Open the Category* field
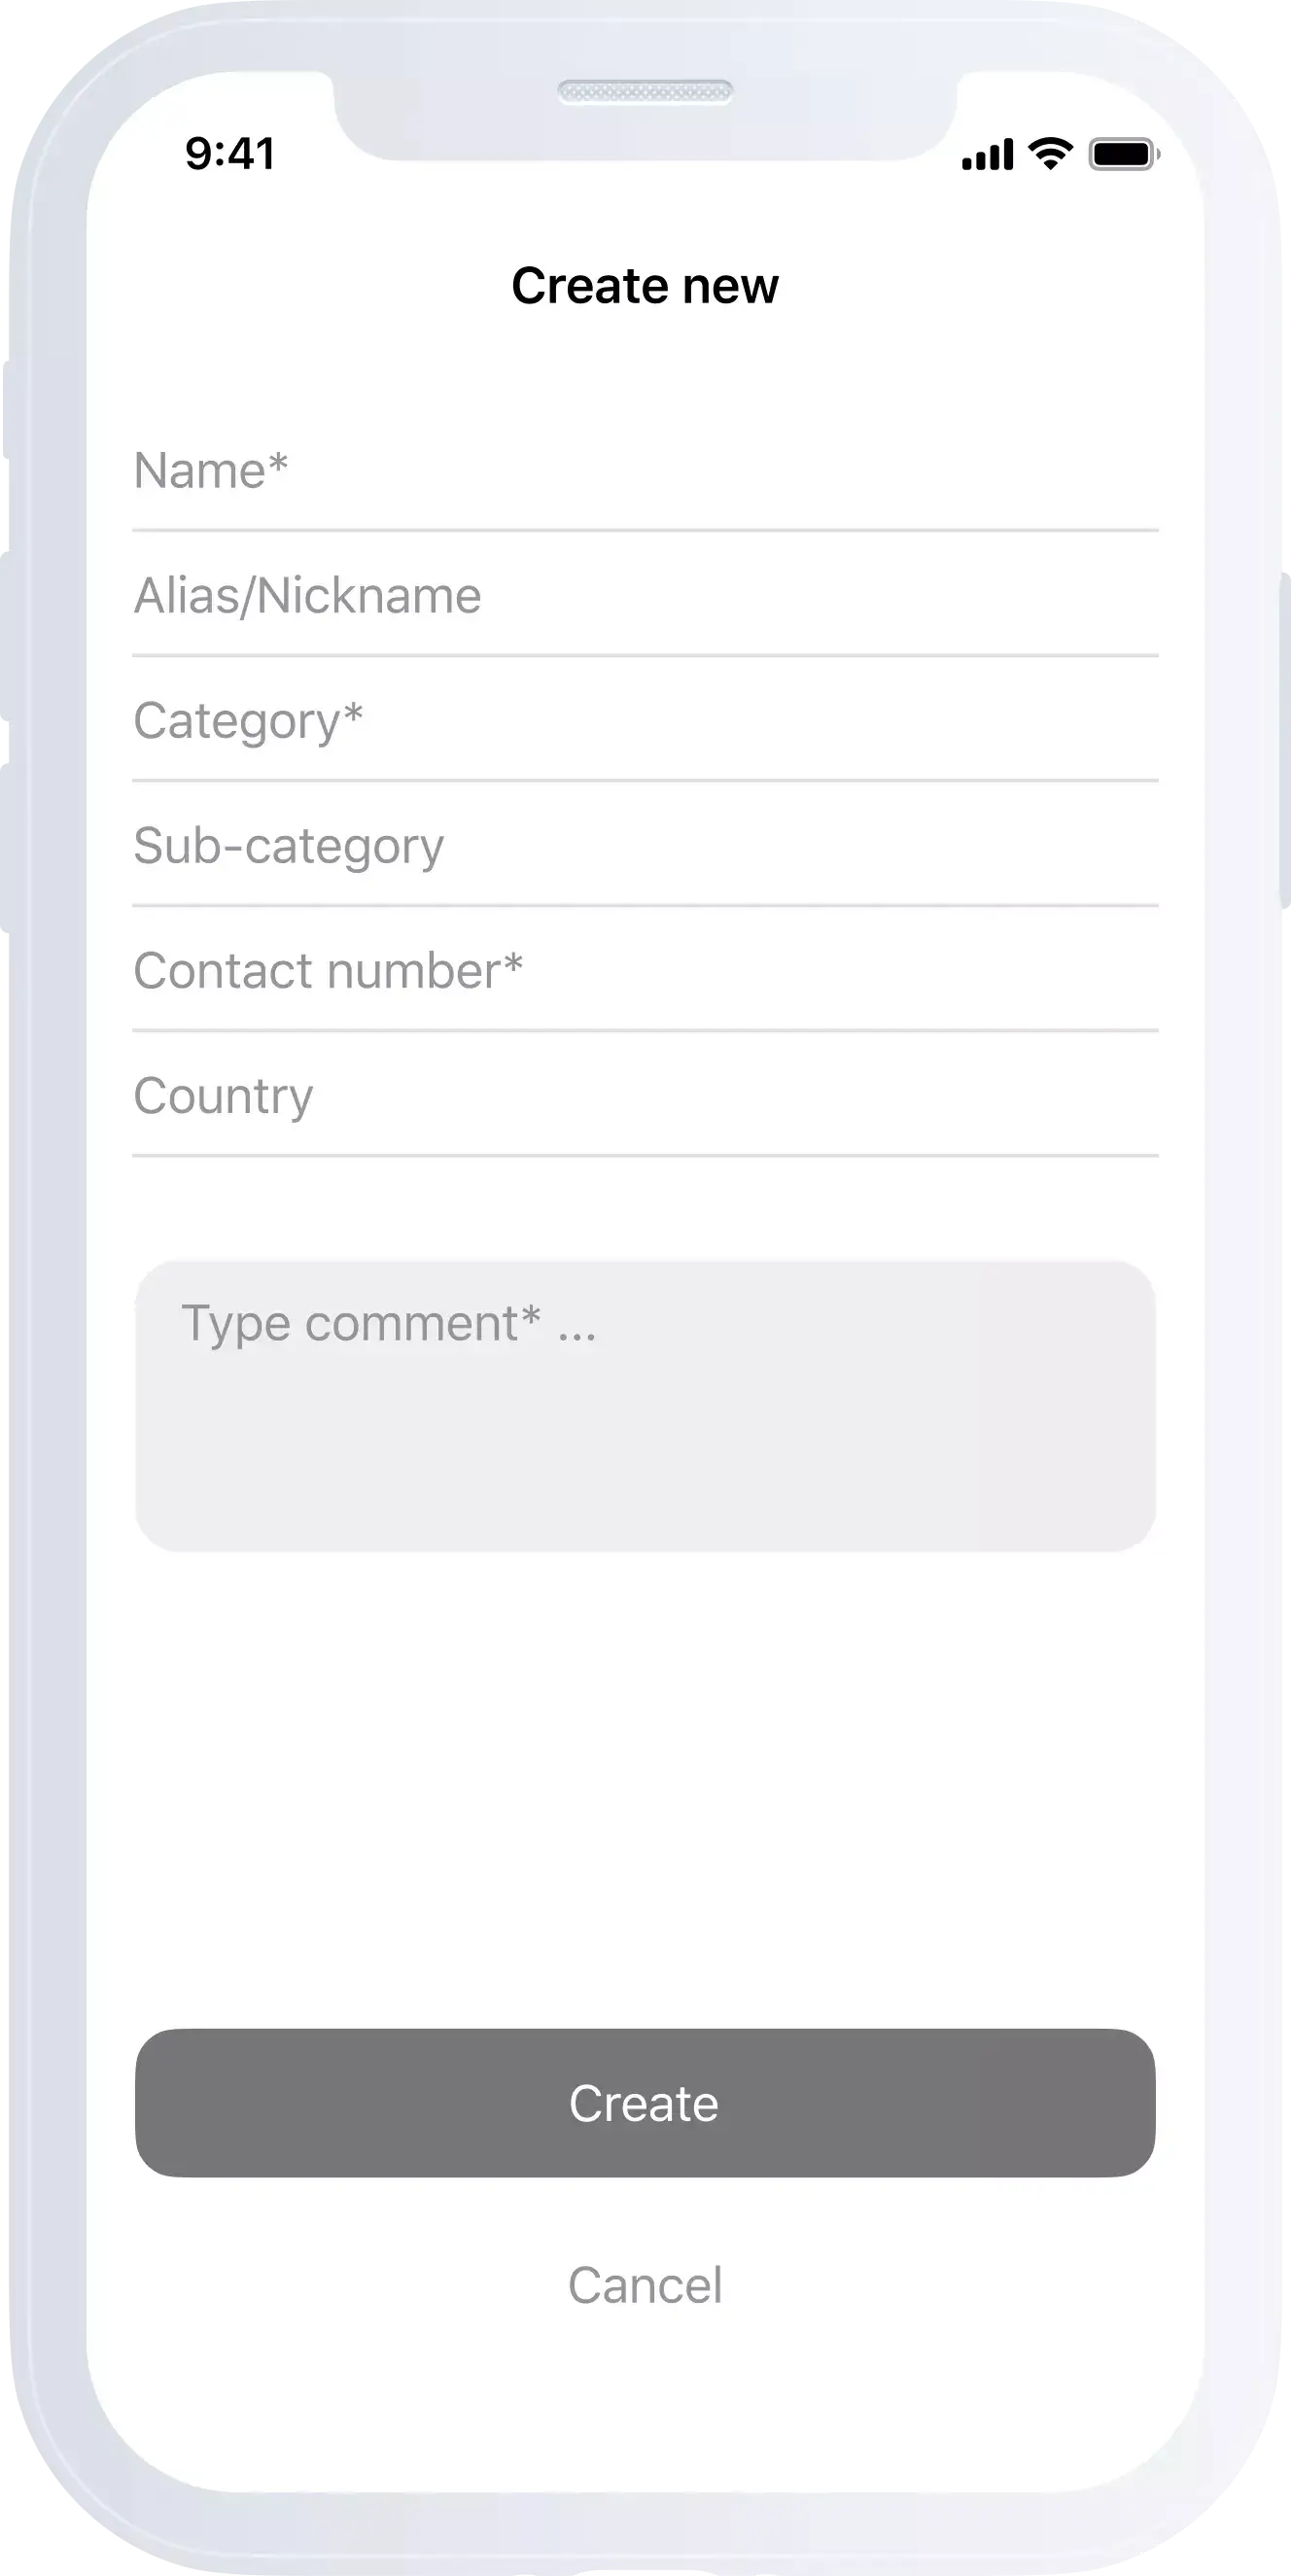The width and height of the screenshot is (1292, 2576). coord(645,720)
